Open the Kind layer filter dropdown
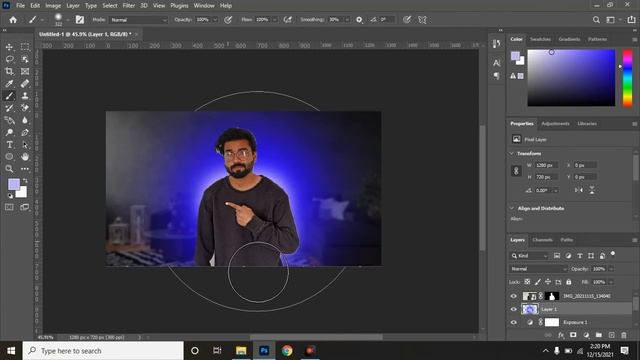This screenshot has height=360, width=640. 529,256
